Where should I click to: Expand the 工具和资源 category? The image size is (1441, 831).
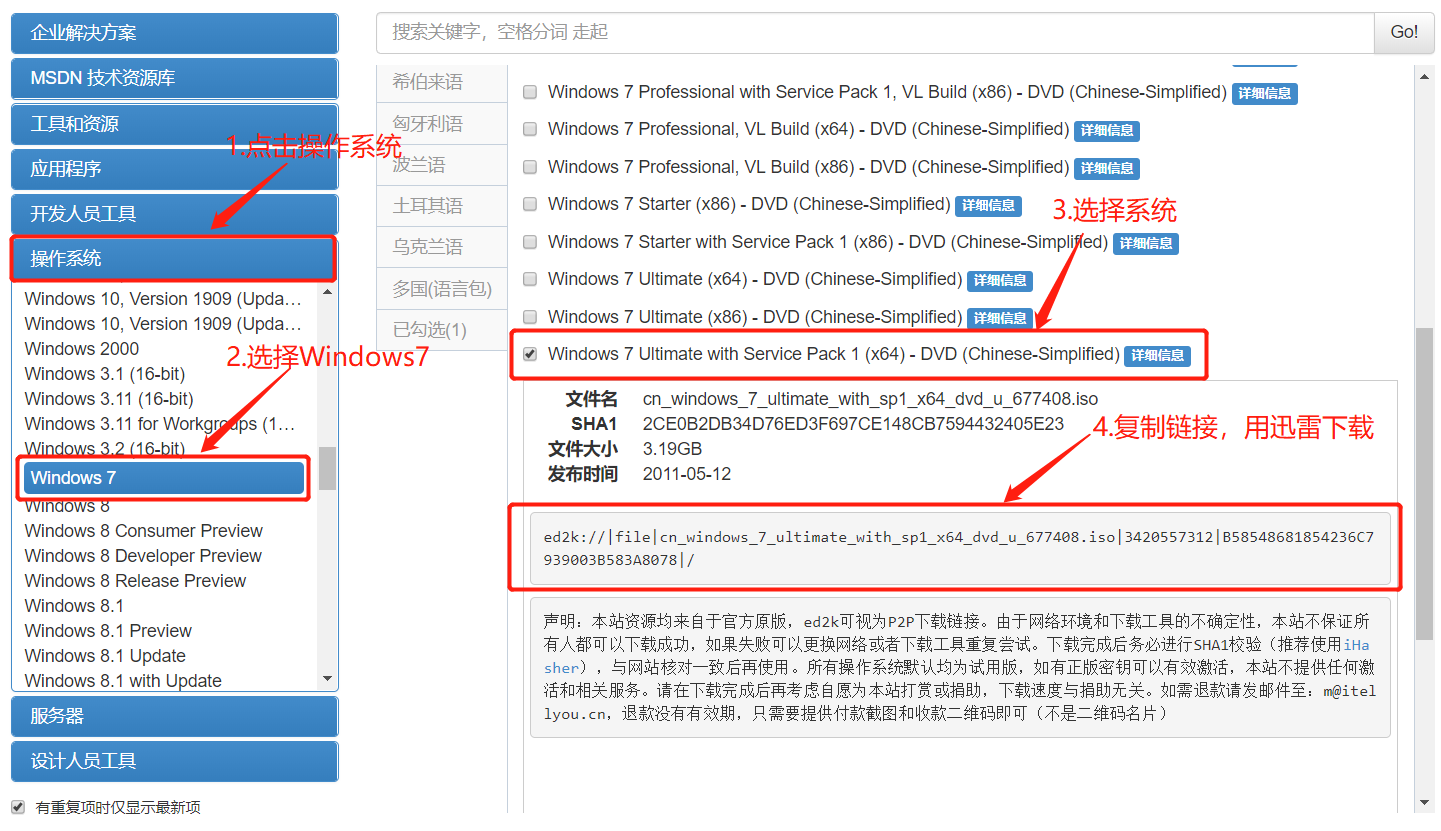coord(174,124)
